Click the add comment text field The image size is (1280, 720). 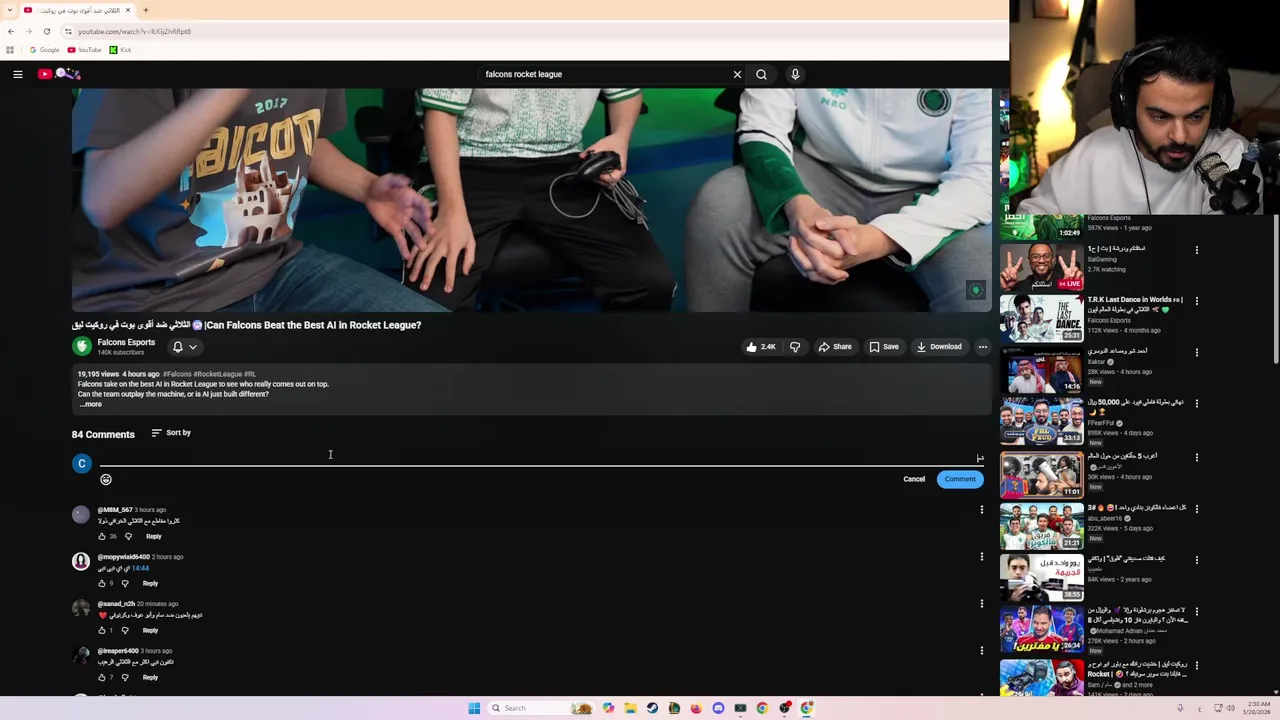tap(540, 458)
